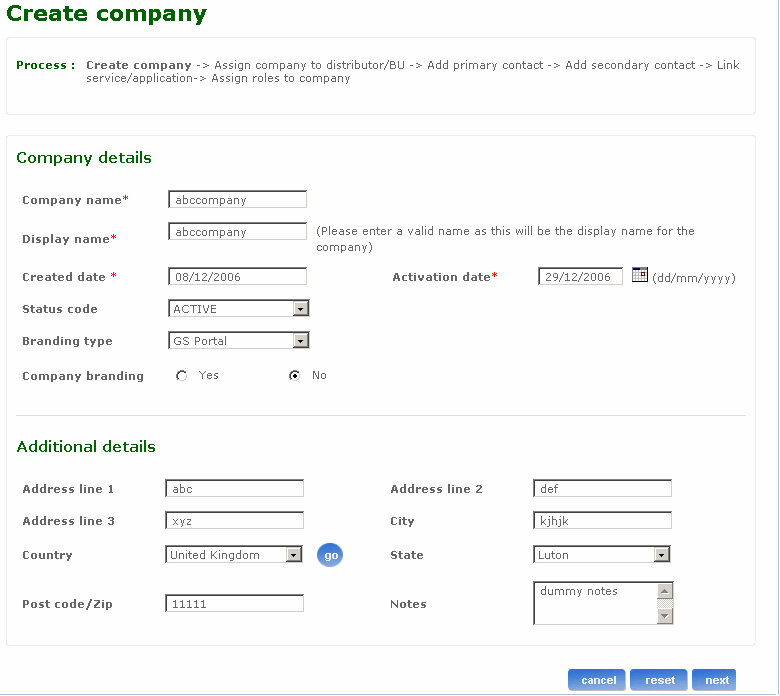
Task: Expand the Status code dropdown
Action: [301, 309]
